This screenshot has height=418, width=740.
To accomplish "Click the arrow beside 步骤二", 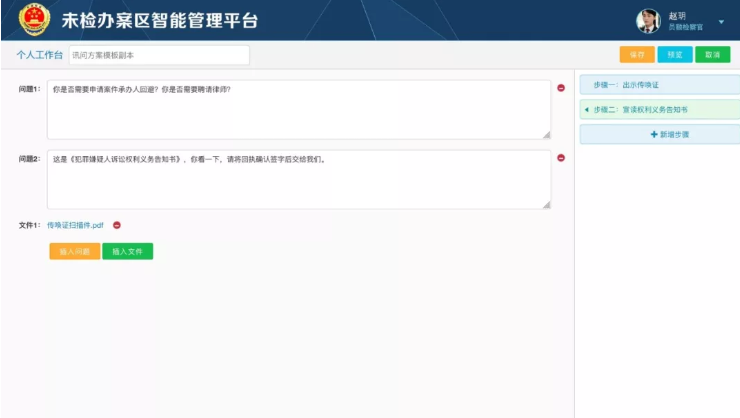I will 586,109.
